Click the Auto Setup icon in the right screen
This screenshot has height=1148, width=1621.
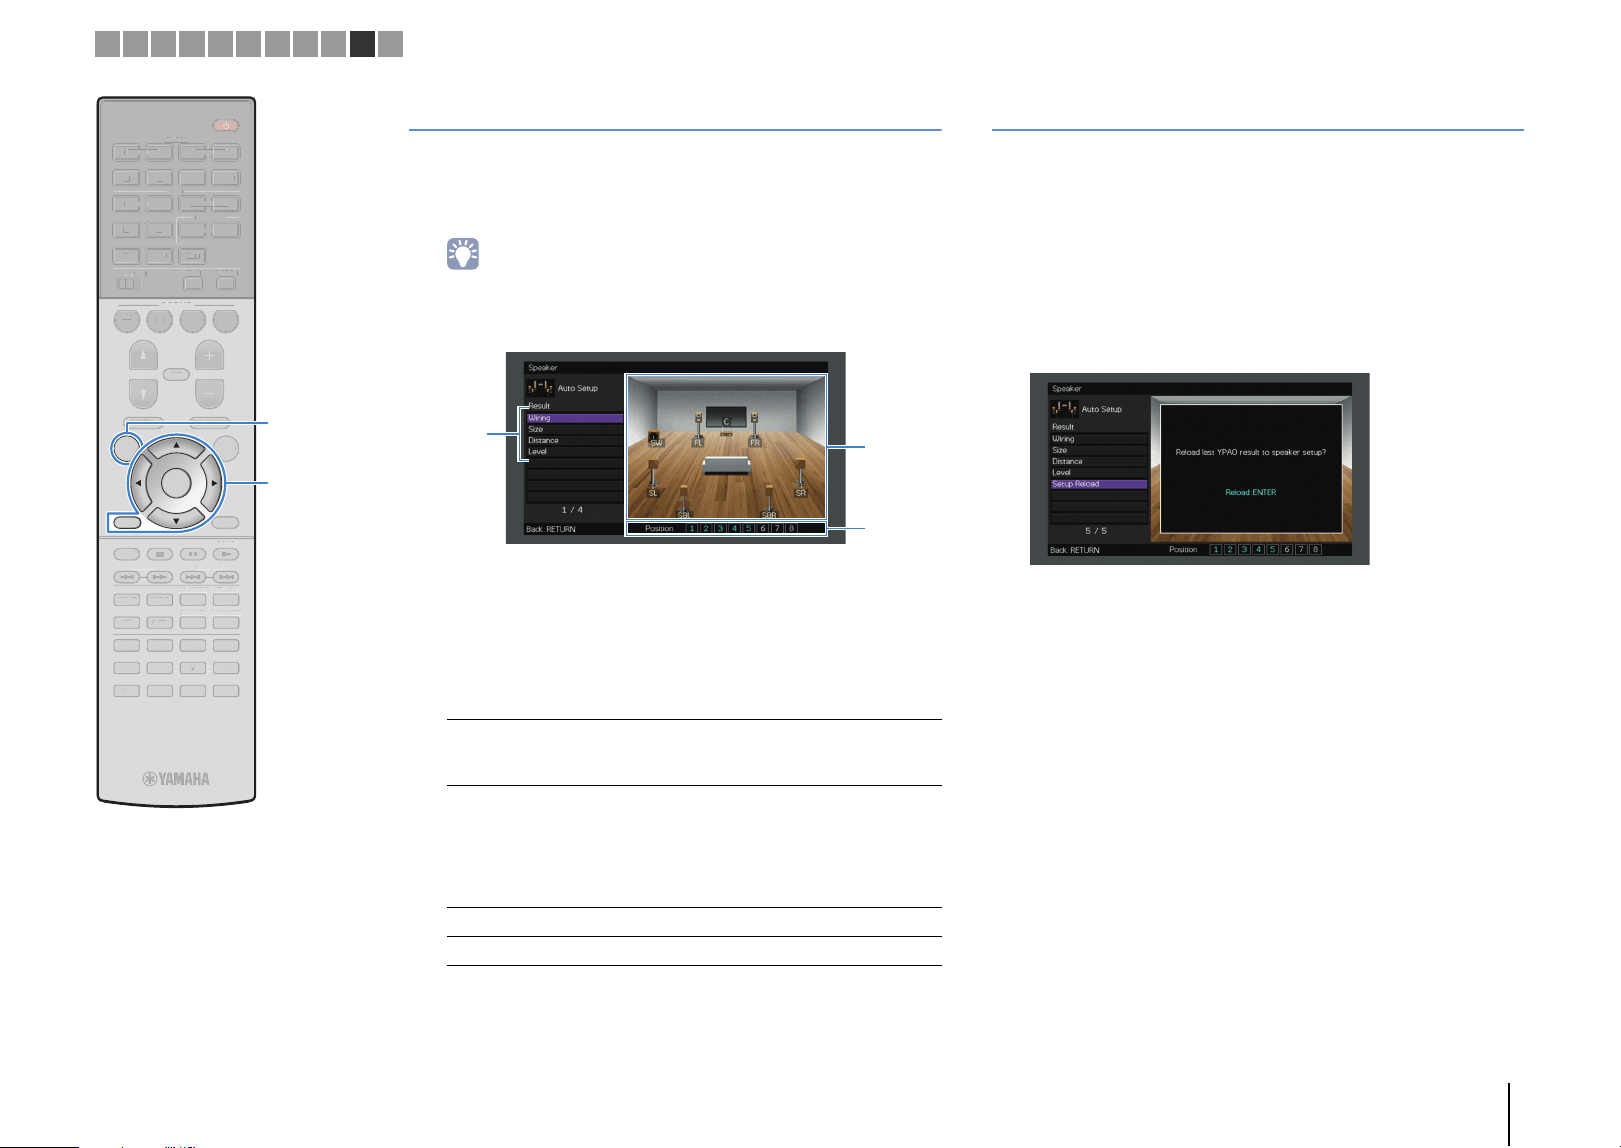(x=1065, y=409)
